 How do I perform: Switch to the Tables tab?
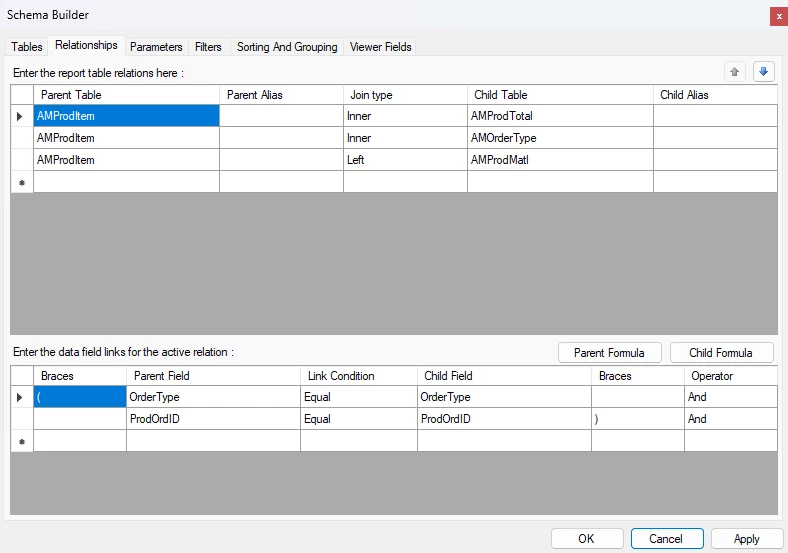click(27, 47)
